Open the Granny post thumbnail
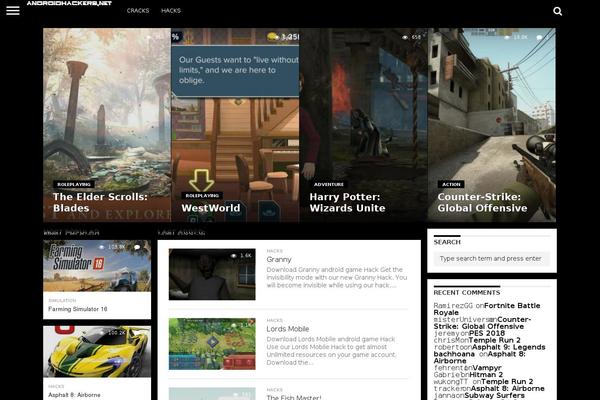 click(x=212, y=274)
